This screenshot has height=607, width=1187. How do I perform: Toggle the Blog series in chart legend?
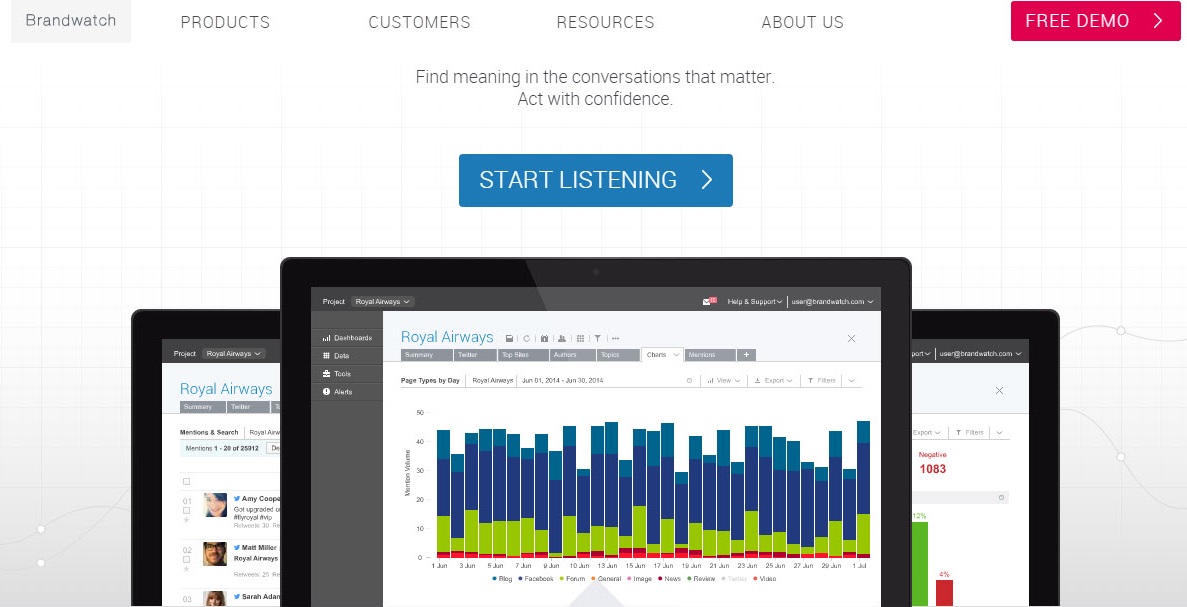503,579
